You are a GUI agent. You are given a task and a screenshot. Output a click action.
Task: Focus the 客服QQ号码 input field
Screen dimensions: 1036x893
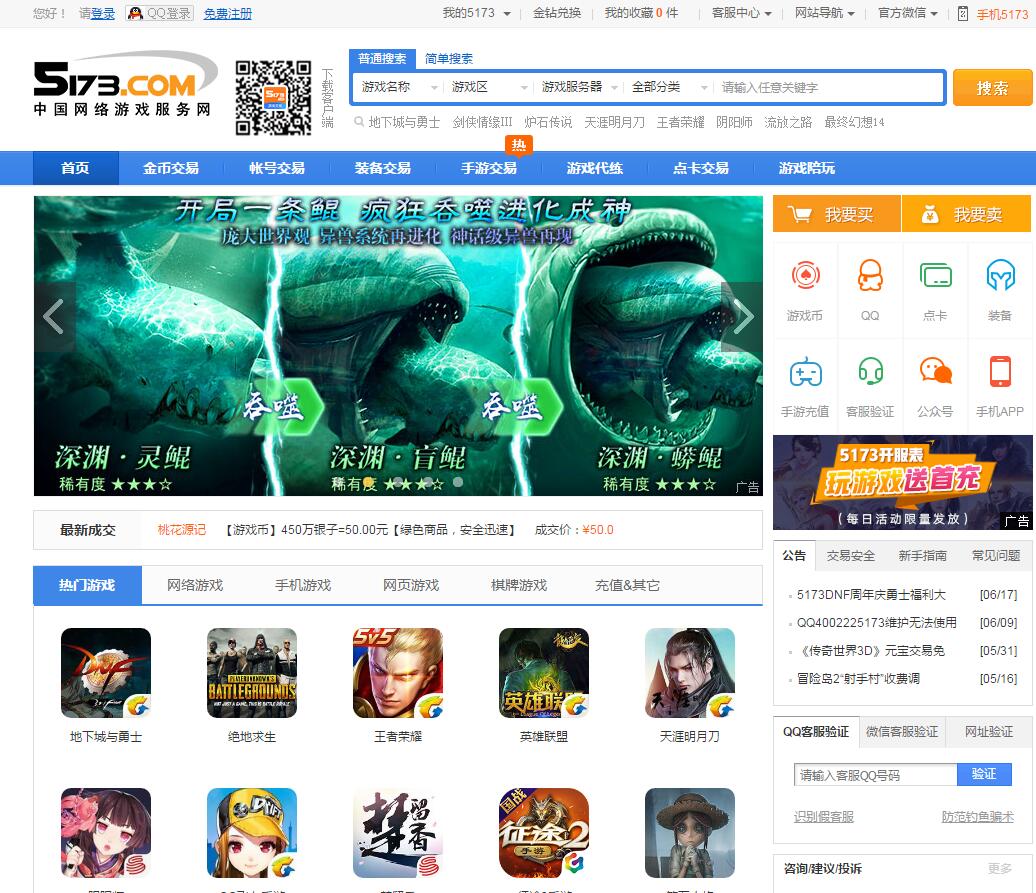pos(875,775)
